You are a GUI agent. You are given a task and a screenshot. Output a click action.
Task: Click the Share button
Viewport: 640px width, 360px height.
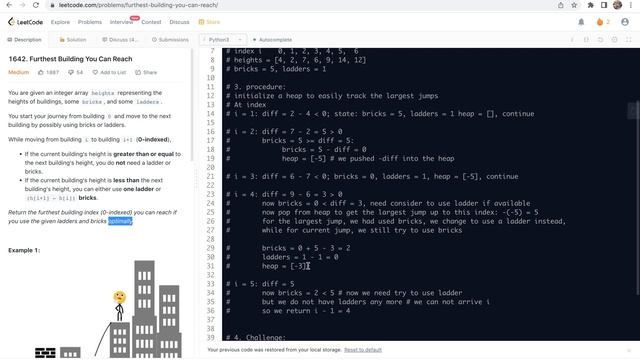point(146,72)
